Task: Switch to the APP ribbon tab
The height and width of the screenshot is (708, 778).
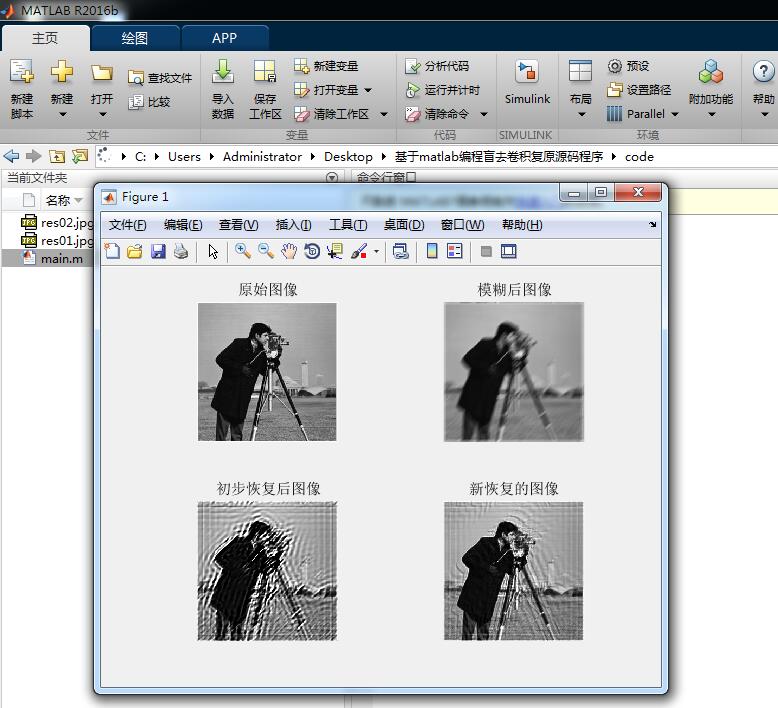Action: pyautogui.click(x=225, y=38)
